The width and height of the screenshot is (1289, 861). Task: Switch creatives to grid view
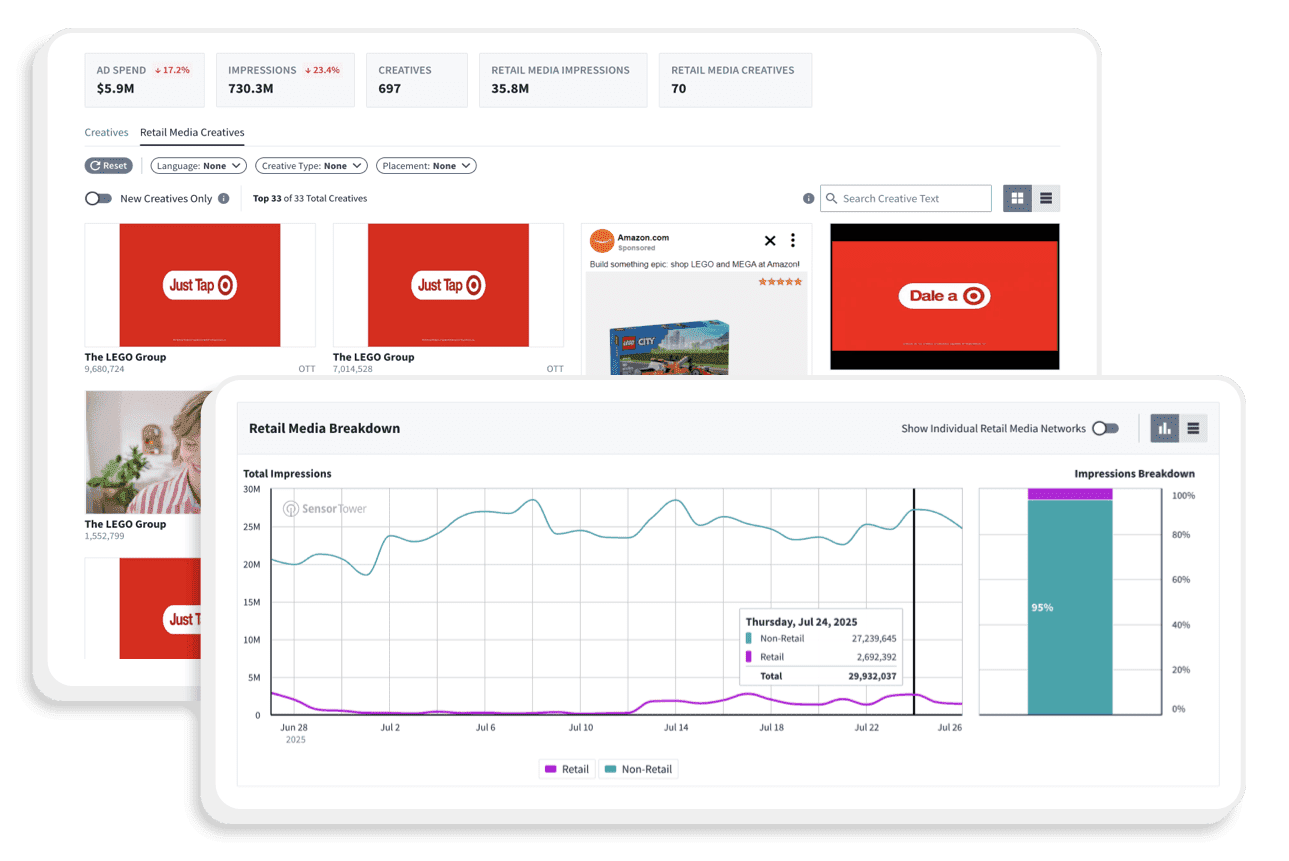coord(1017,198)
